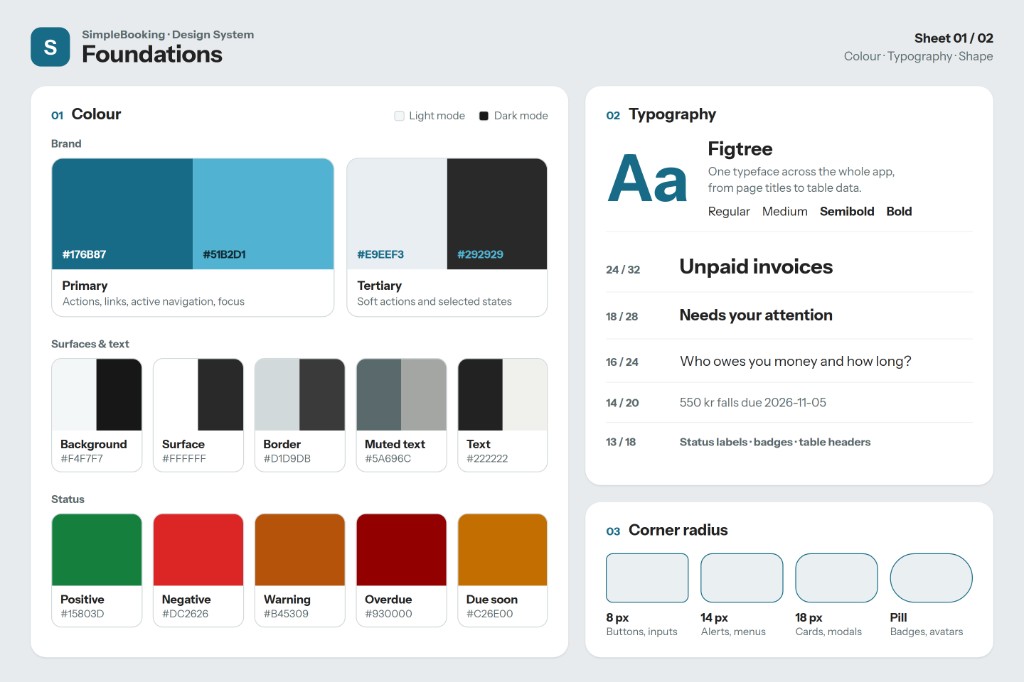The width and height of the screenshot is (1024, 682).
Task: Select the #176B87 primary swatch
Action: pyautogui.click(x=122, y=214)
